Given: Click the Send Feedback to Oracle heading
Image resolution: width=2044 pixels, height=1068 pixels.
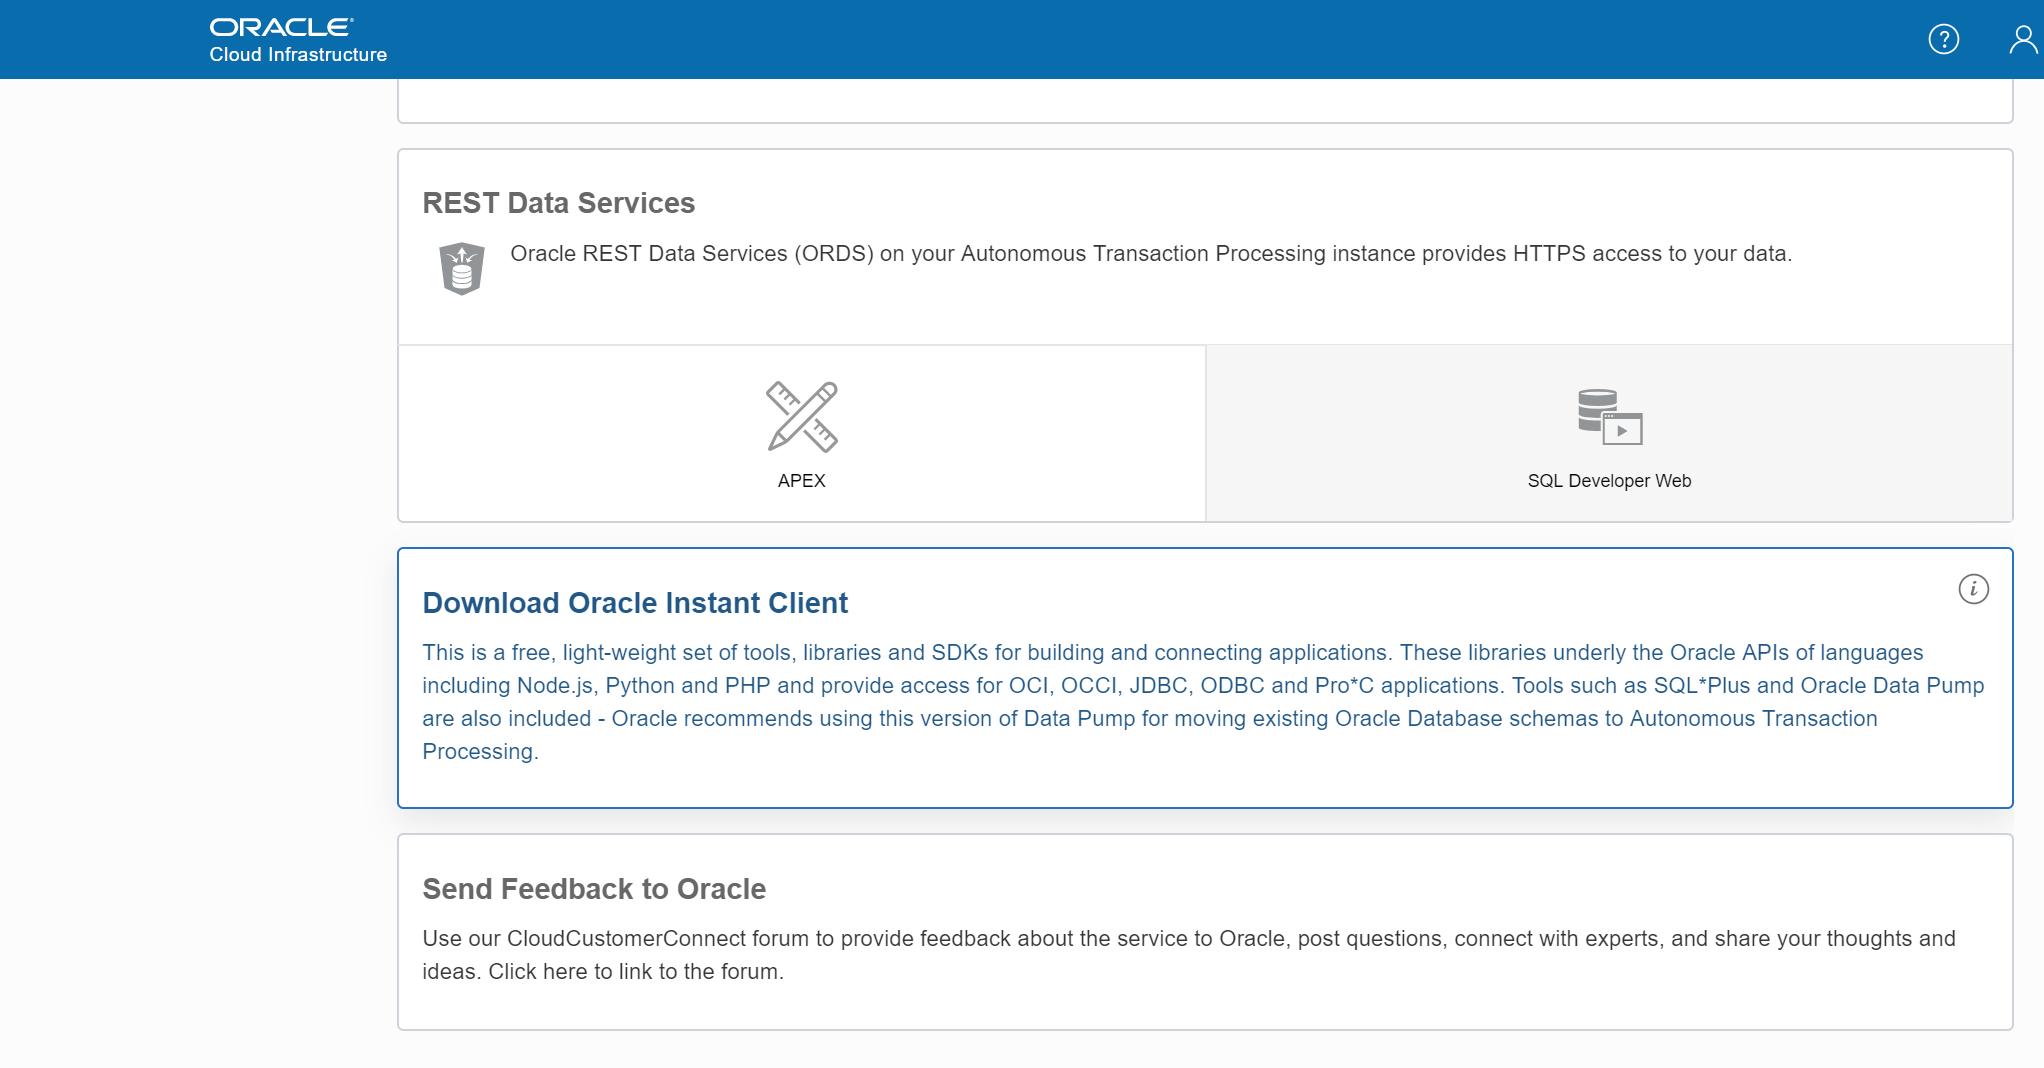Looking at the screenshot, I should click(594, 889).
